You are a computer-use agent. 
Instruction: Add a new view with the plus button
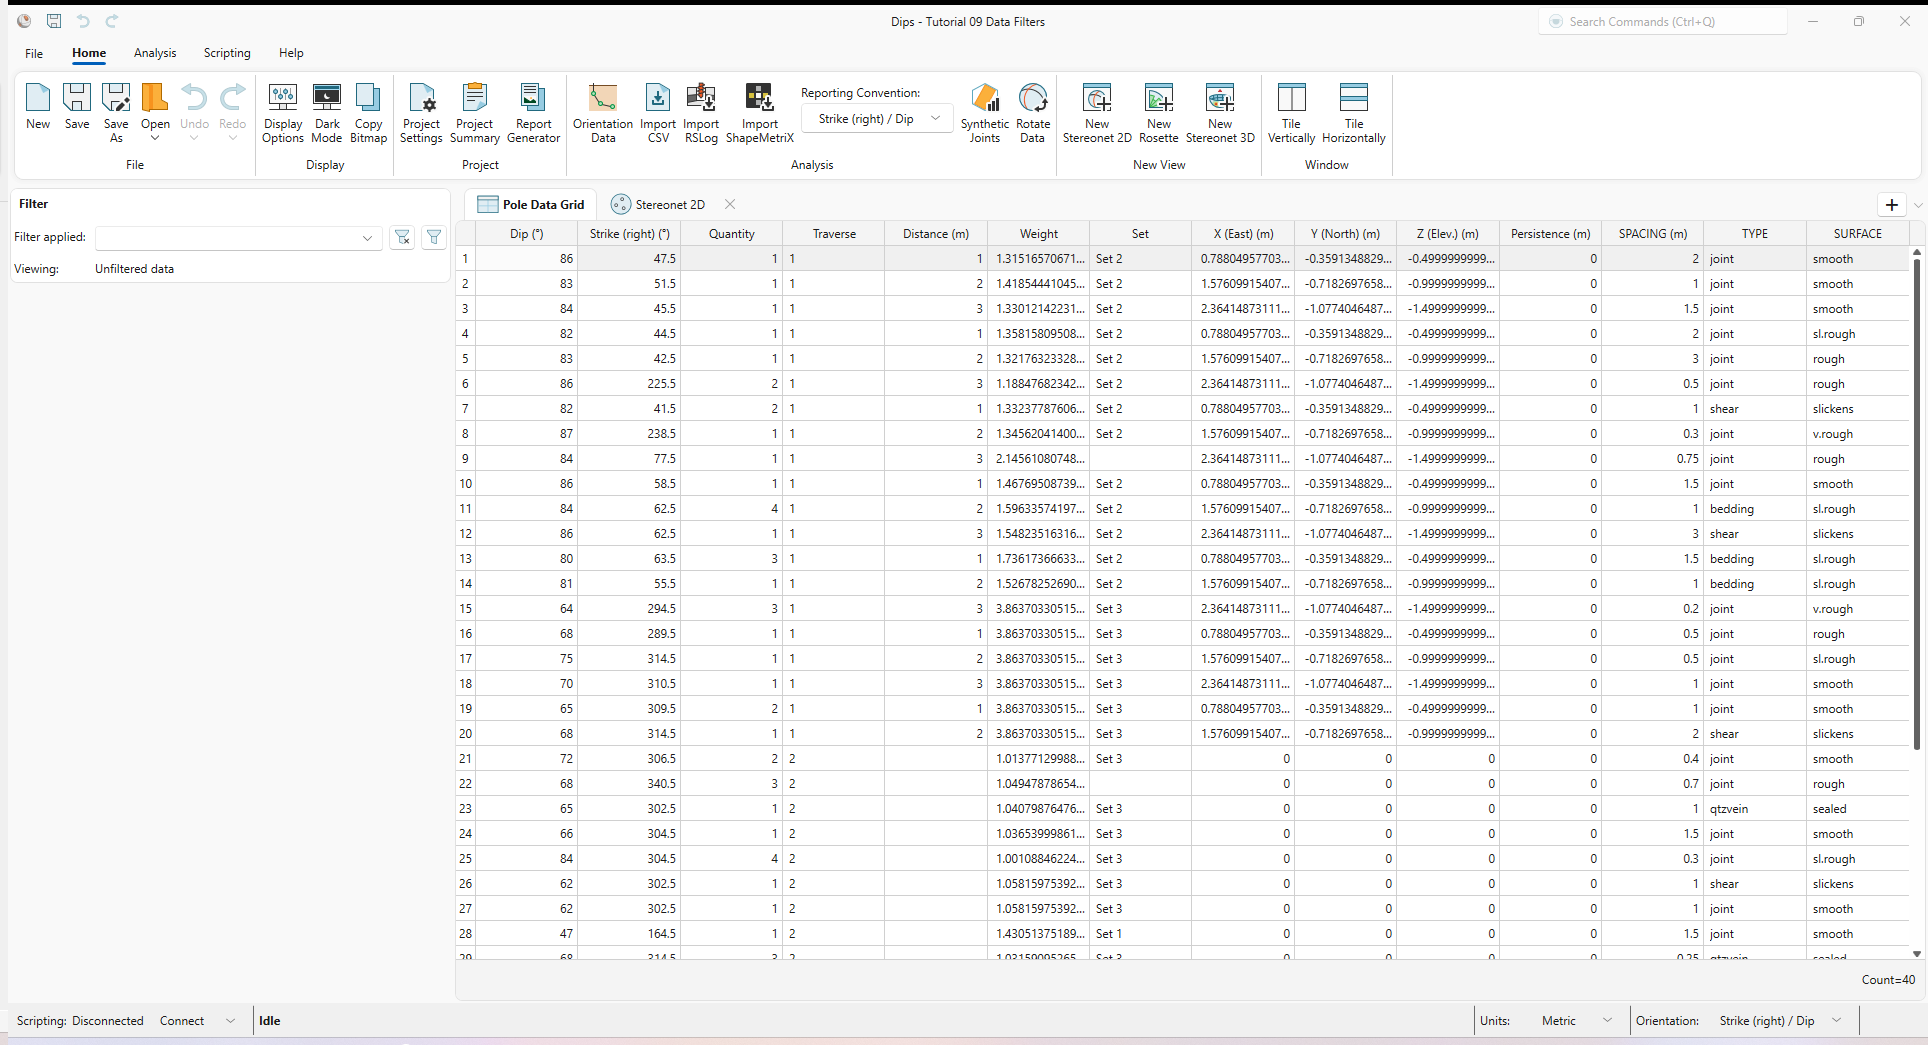coord(1892,204)
